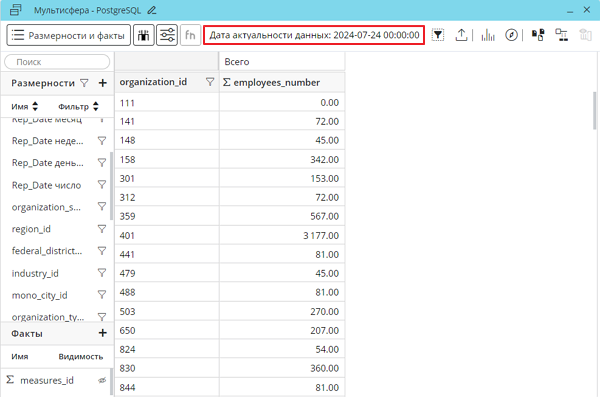Toggle filter for organization_s... dimension
The height and width of the screenshot is (397, 600).
tap(101, 207)
